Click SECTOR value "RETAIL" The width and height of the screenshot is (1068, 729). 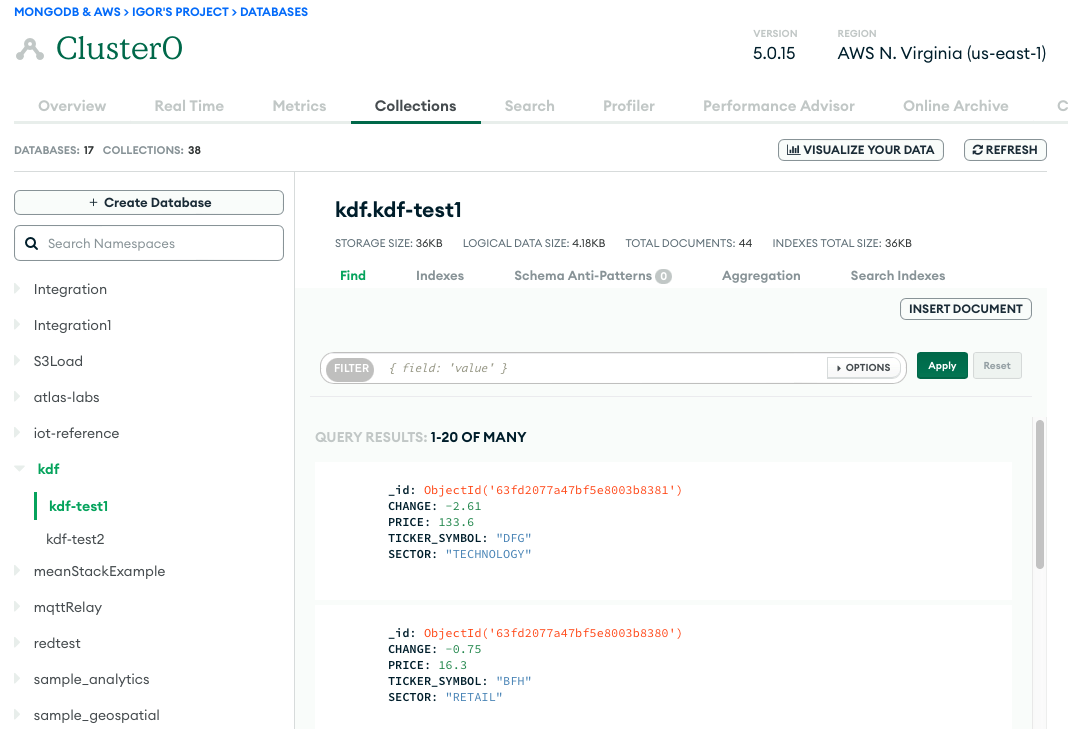[x=474, y=697]
